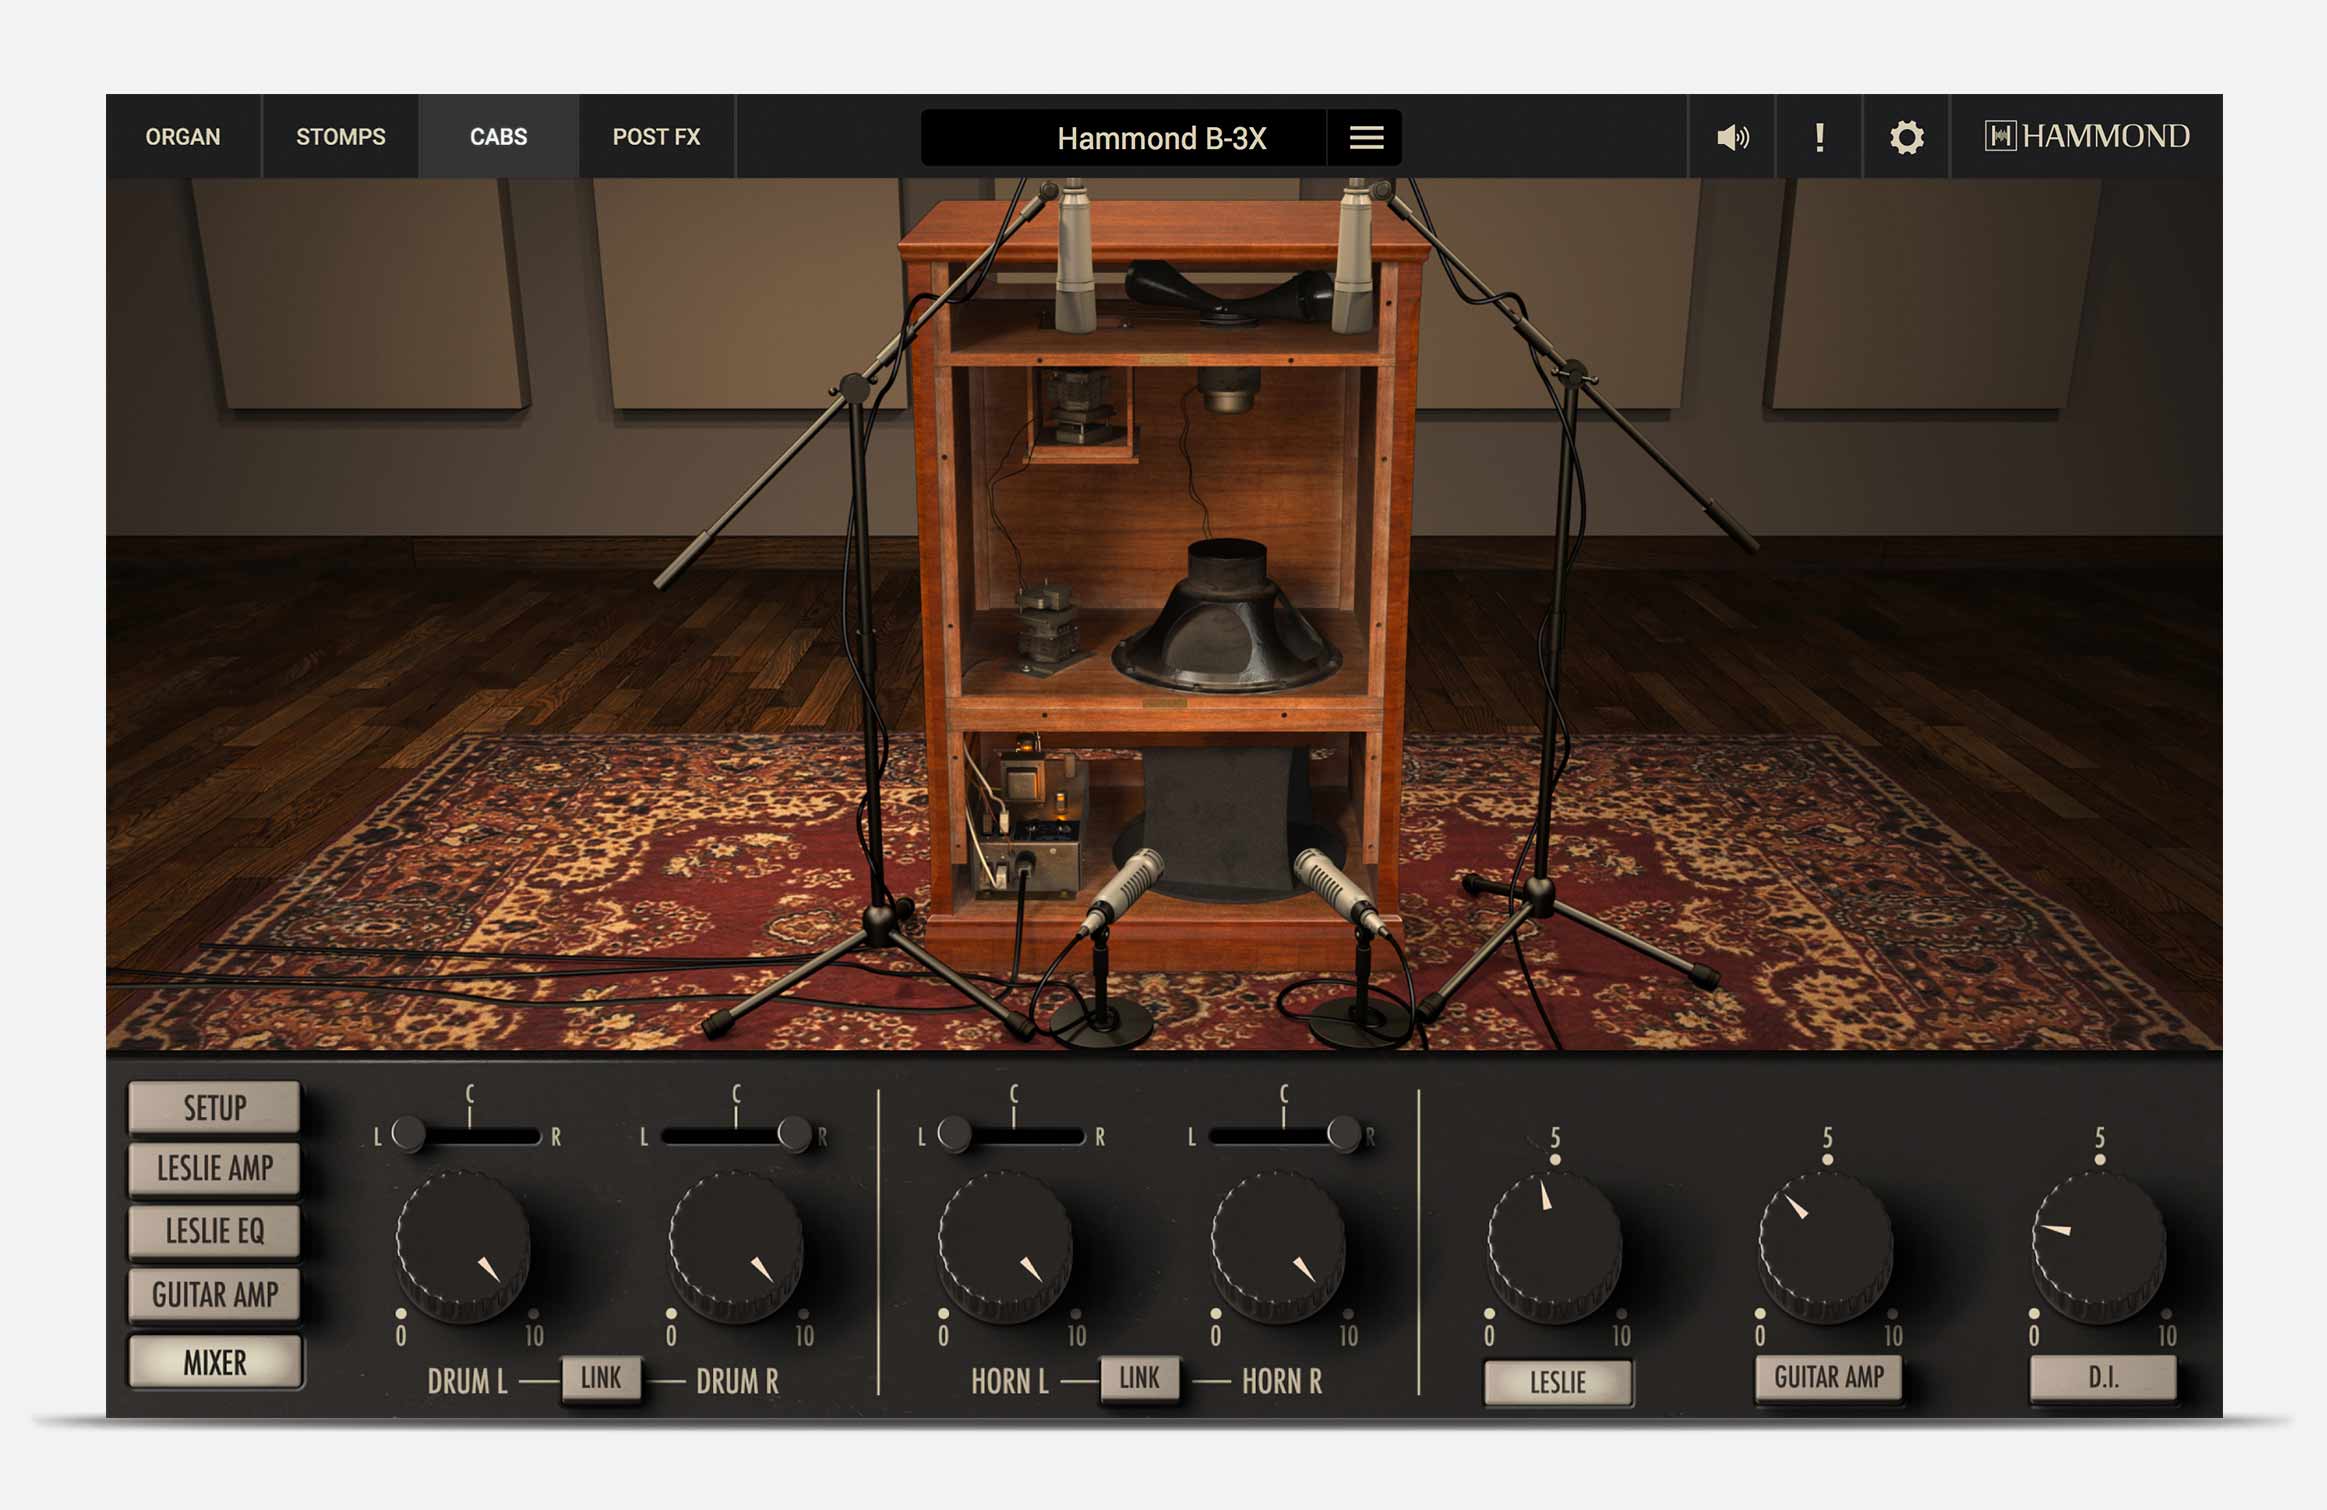This screenshot has height=1510, width=2327.
Task: Click the Hammond logo
Action: 2087,136
